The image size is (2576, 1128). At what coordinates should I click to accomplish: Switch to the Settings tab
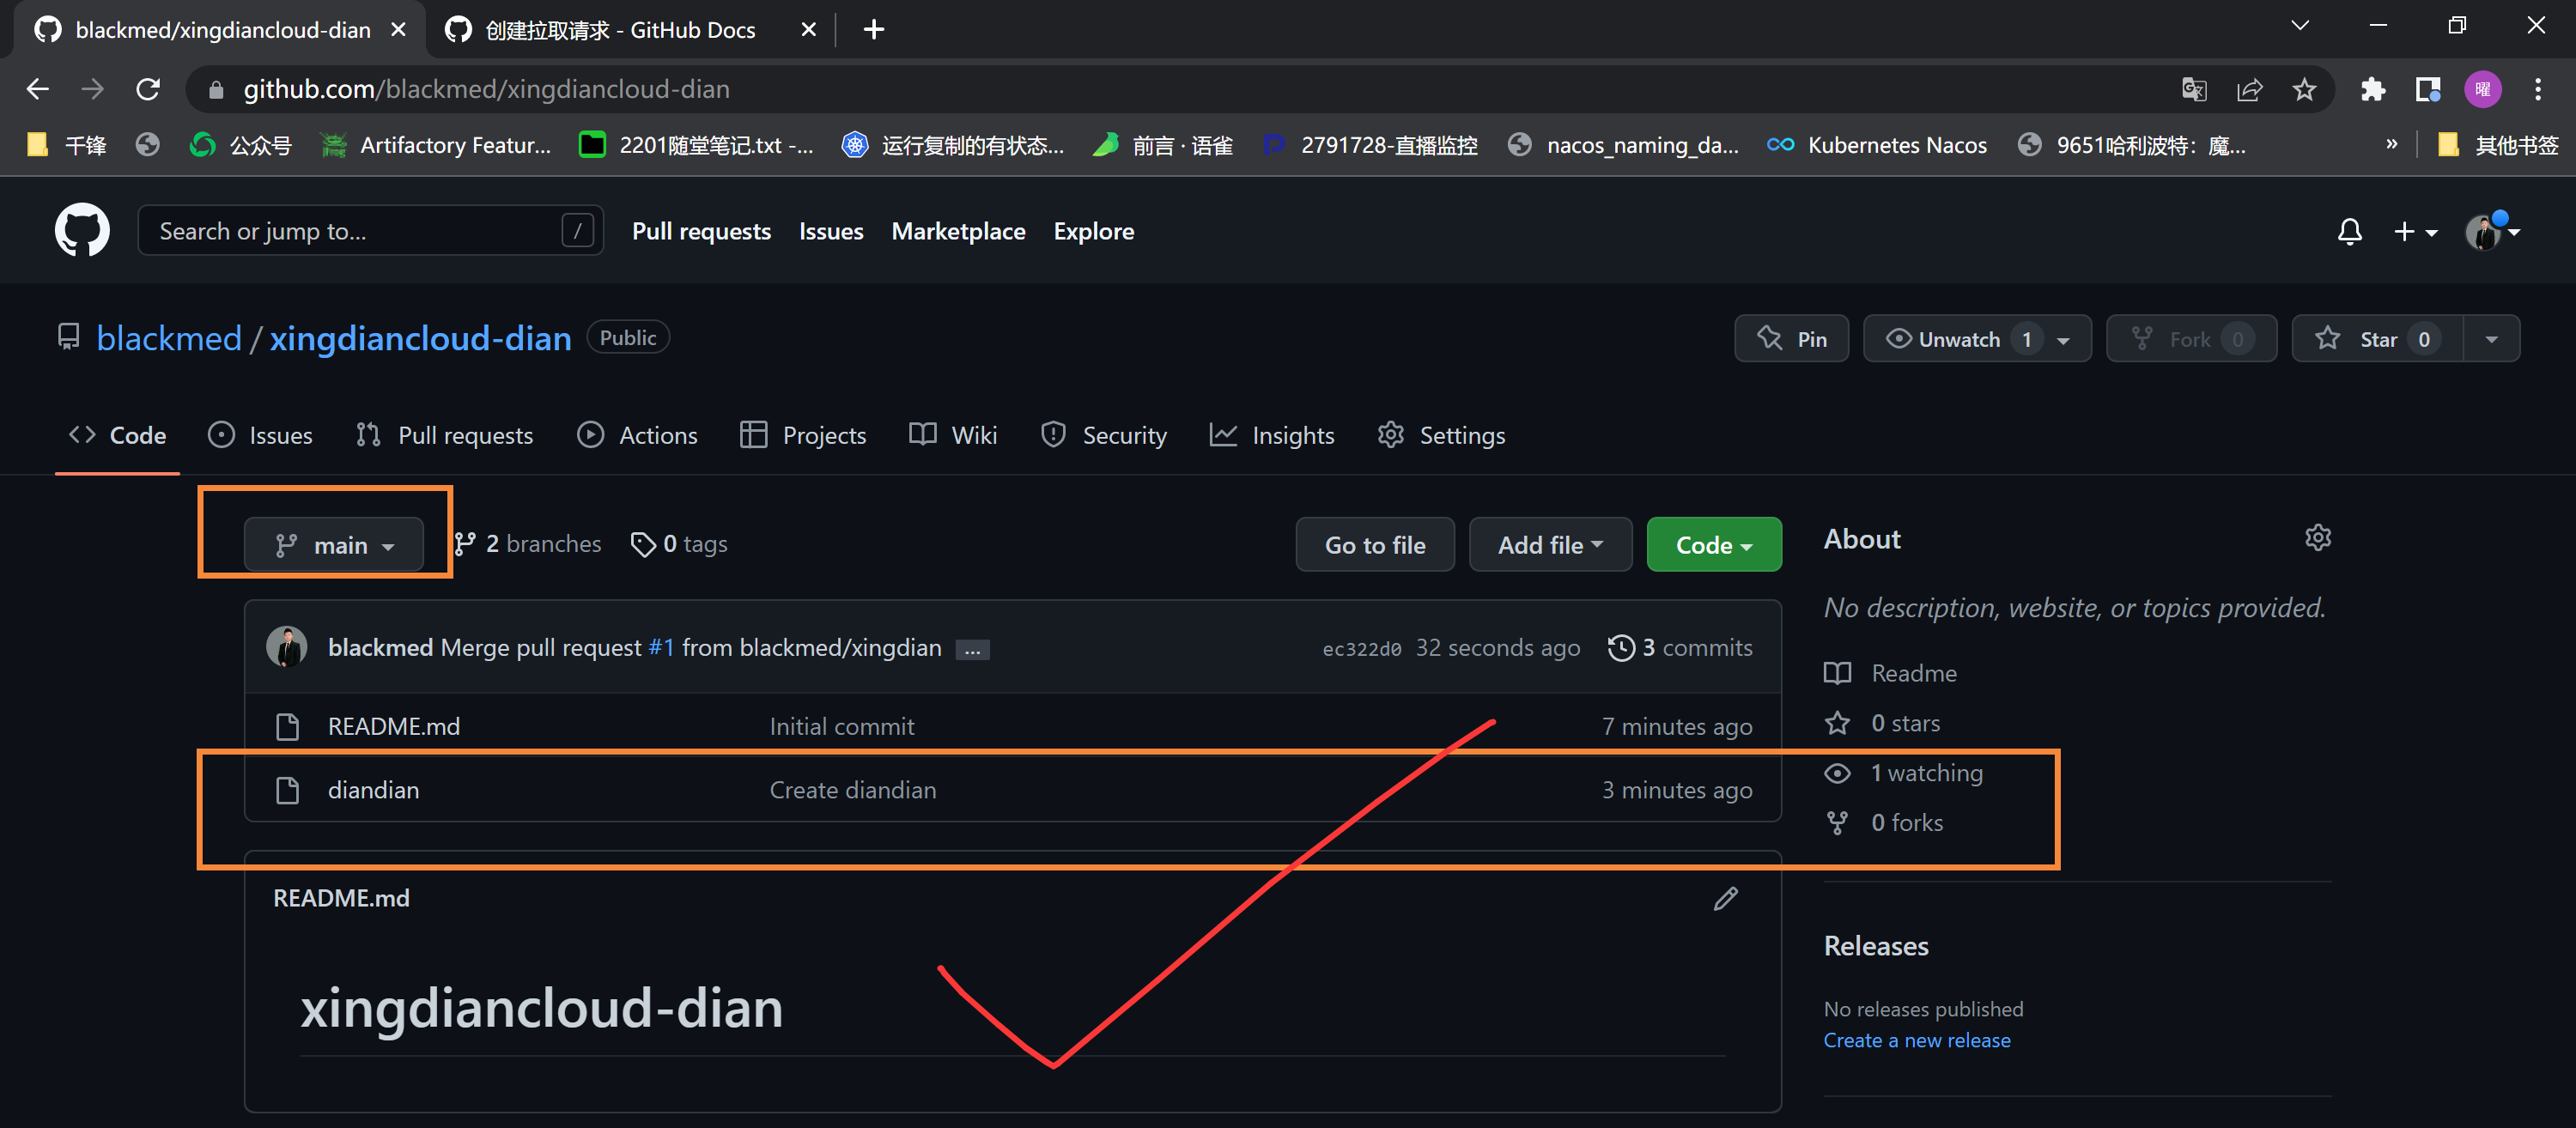tap(1441, 435)
